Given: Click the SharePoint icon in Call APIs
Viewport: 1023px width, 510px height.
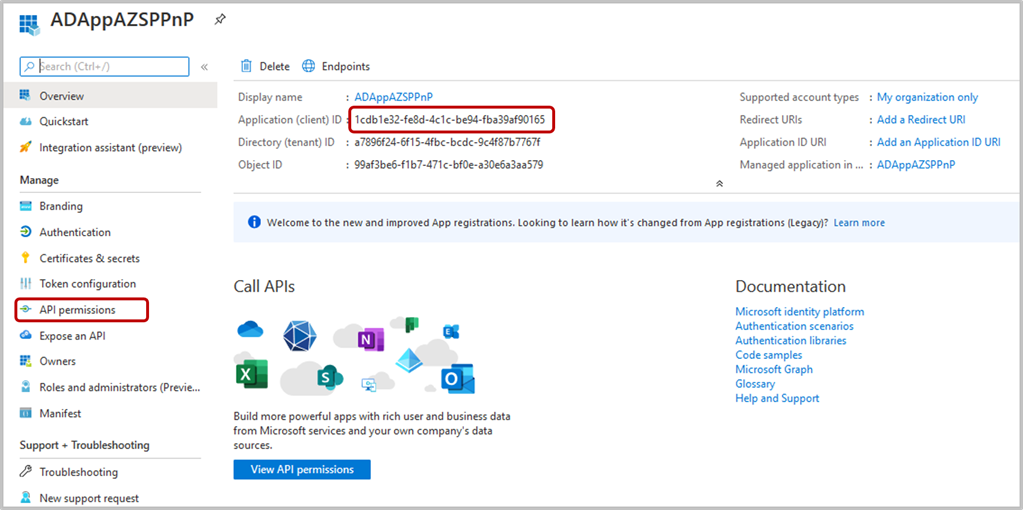Looking at the screenshot, I should point(329,377).
